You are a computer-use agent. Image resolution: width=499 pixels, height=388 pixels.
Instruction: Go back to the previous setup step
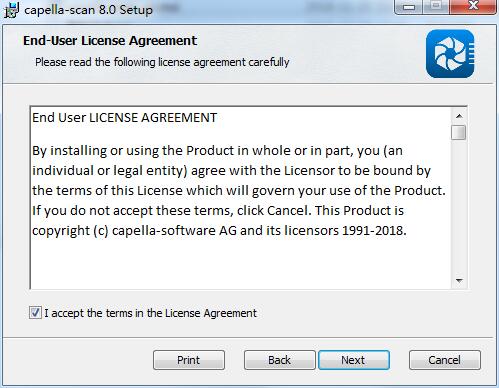click(x=280, y=360)
